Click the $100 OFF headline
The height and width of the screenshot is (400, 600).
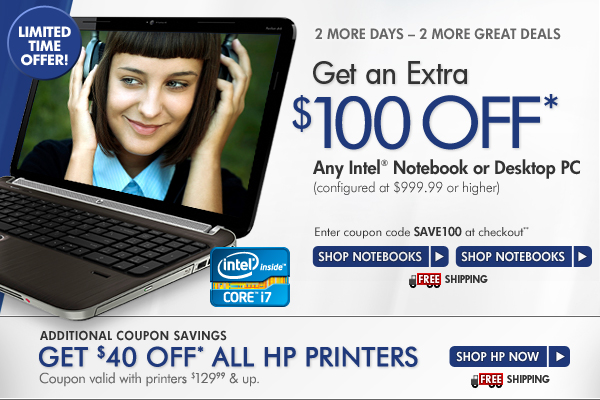pos(425,122)
